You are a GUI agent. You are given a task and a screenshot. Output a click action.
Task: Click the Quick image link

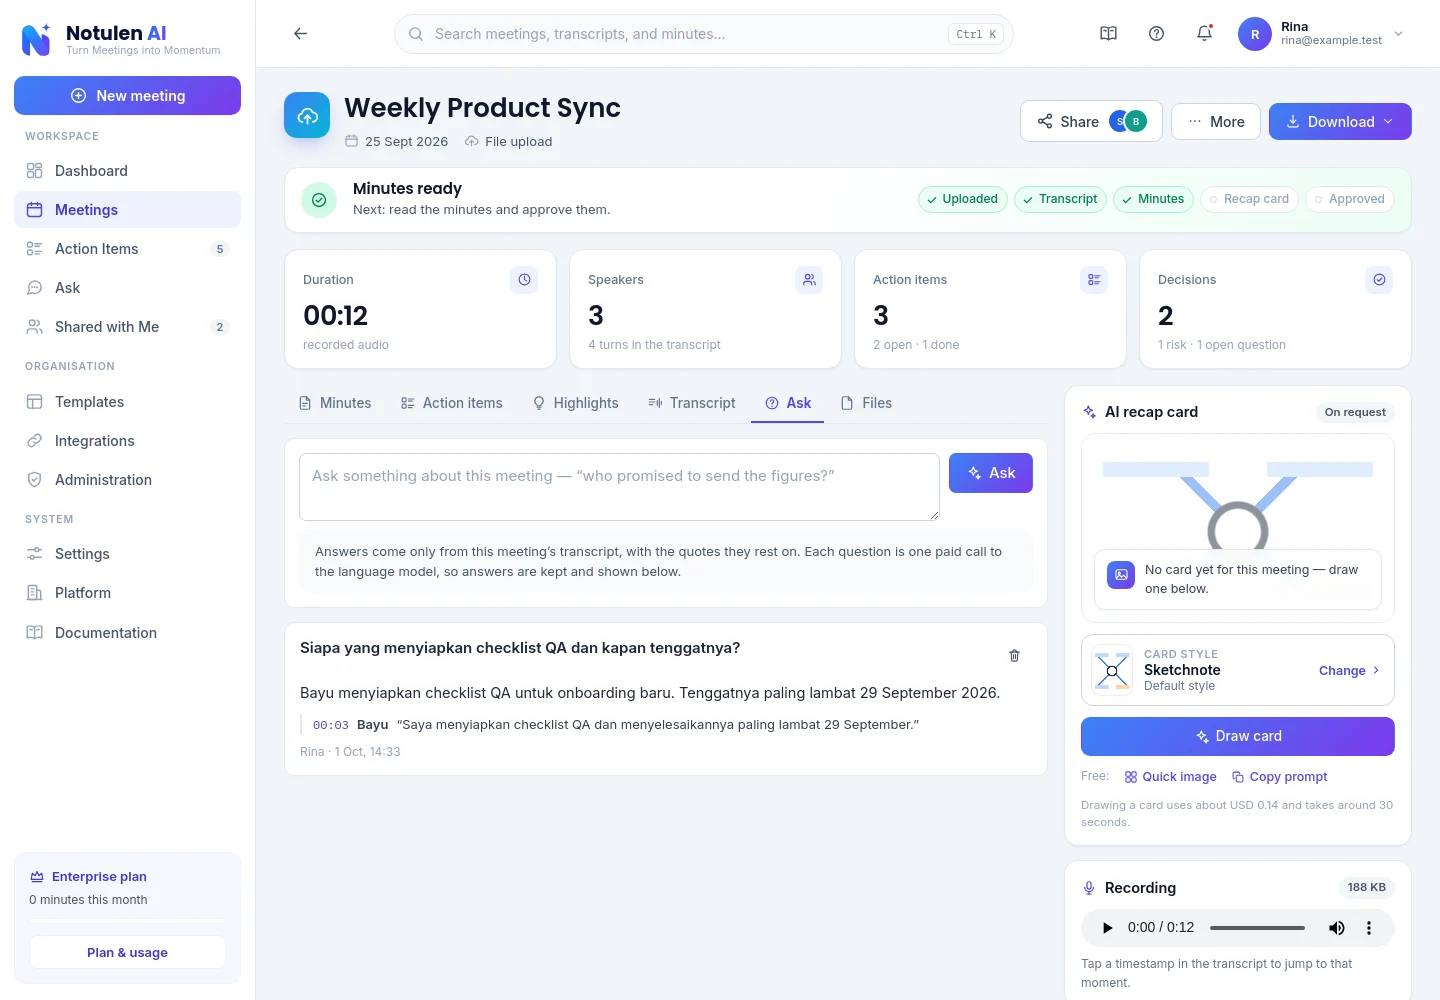pos(1170,777)
